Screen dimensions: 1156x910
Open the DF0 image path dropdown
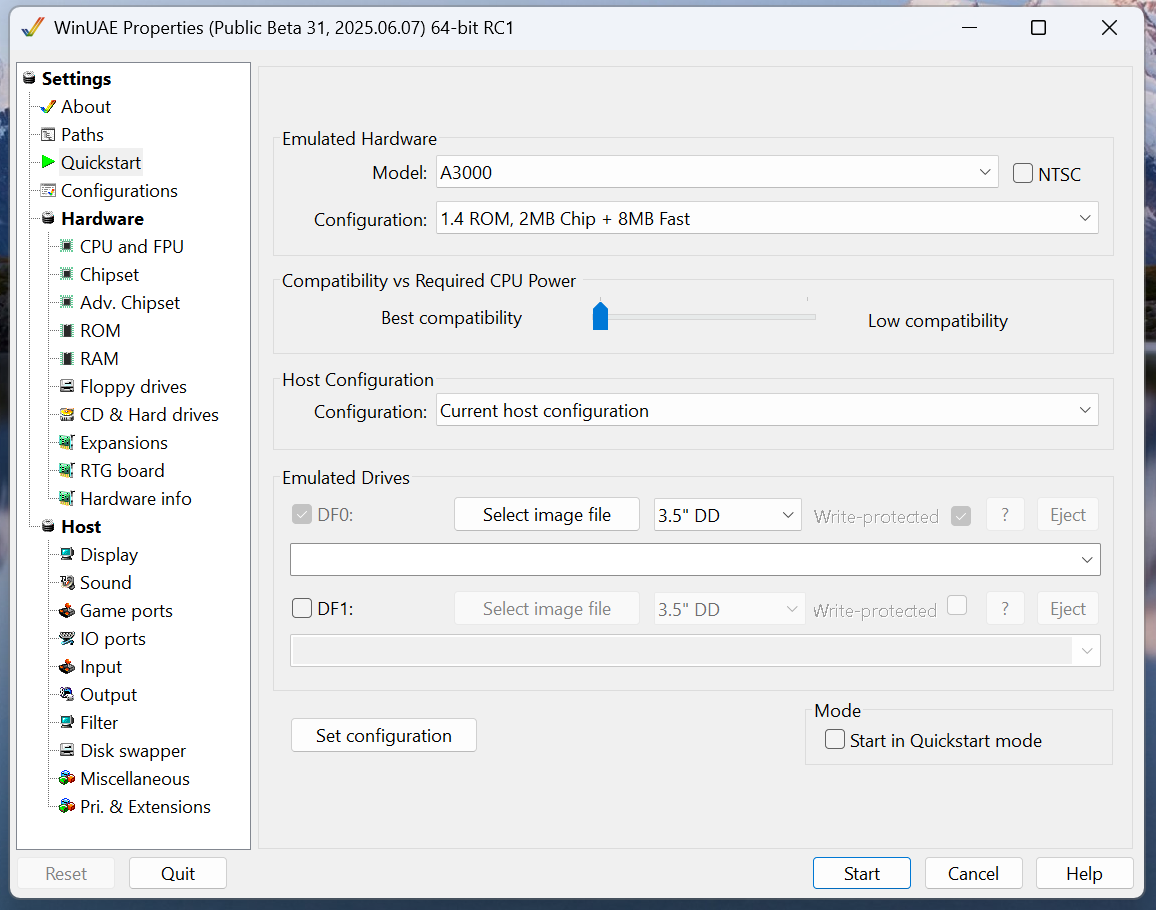(x=695, y=560)
